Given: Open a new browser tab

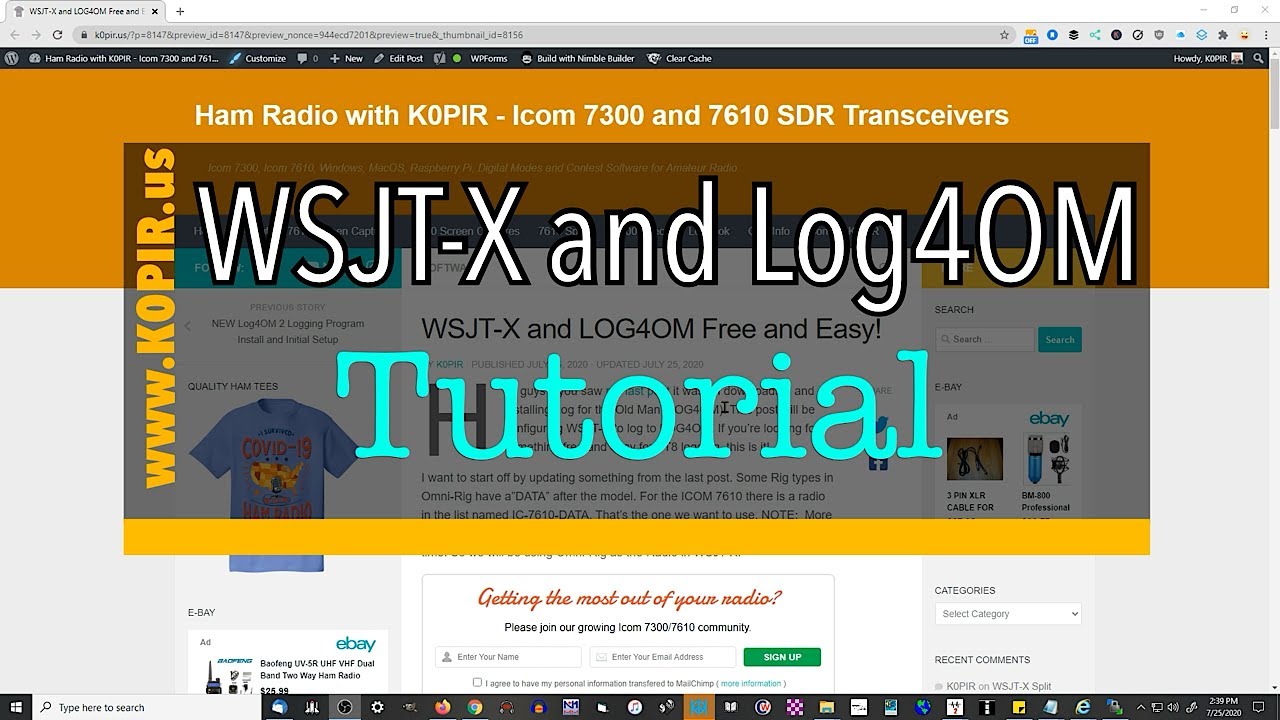Looking at the screenshot, I should click(x=180, y=11).
